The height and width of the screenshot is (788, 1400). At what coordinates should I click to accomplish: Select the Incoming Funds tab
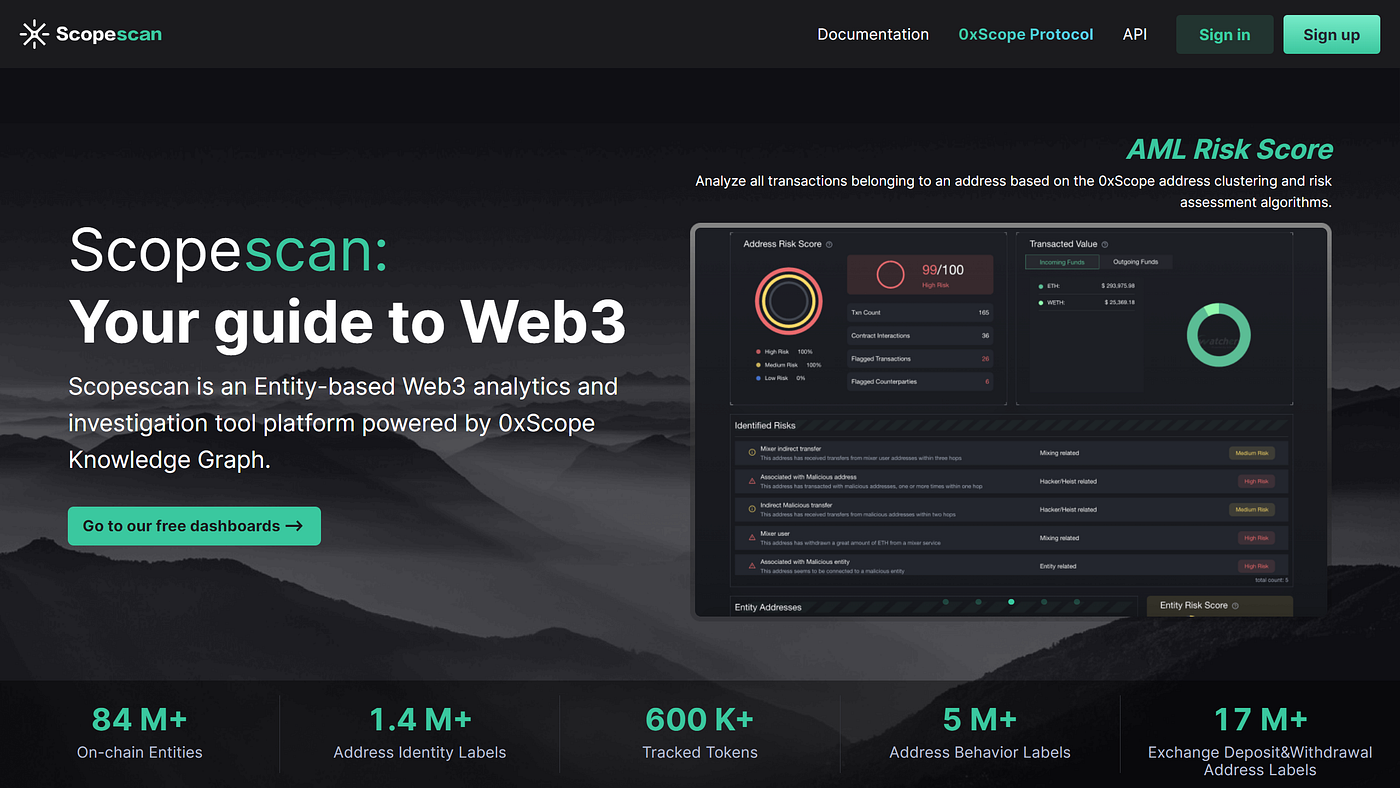(x=1062, y=262)
